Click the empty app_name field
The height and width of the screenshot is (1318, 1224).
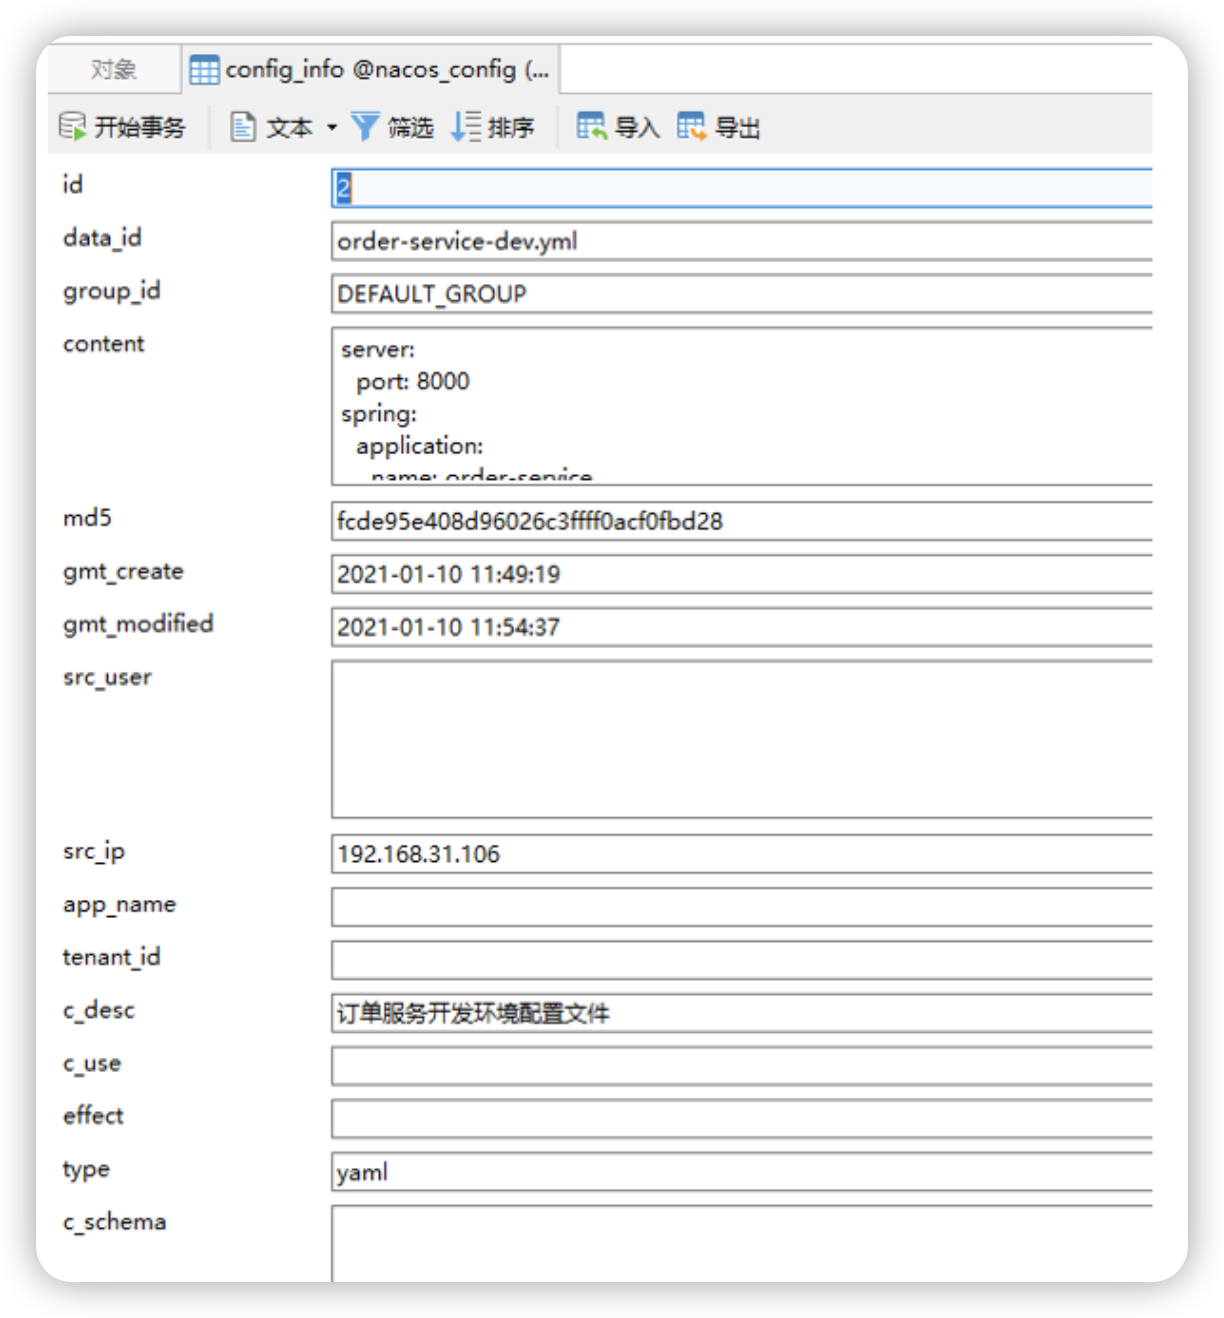pos(741,907)
